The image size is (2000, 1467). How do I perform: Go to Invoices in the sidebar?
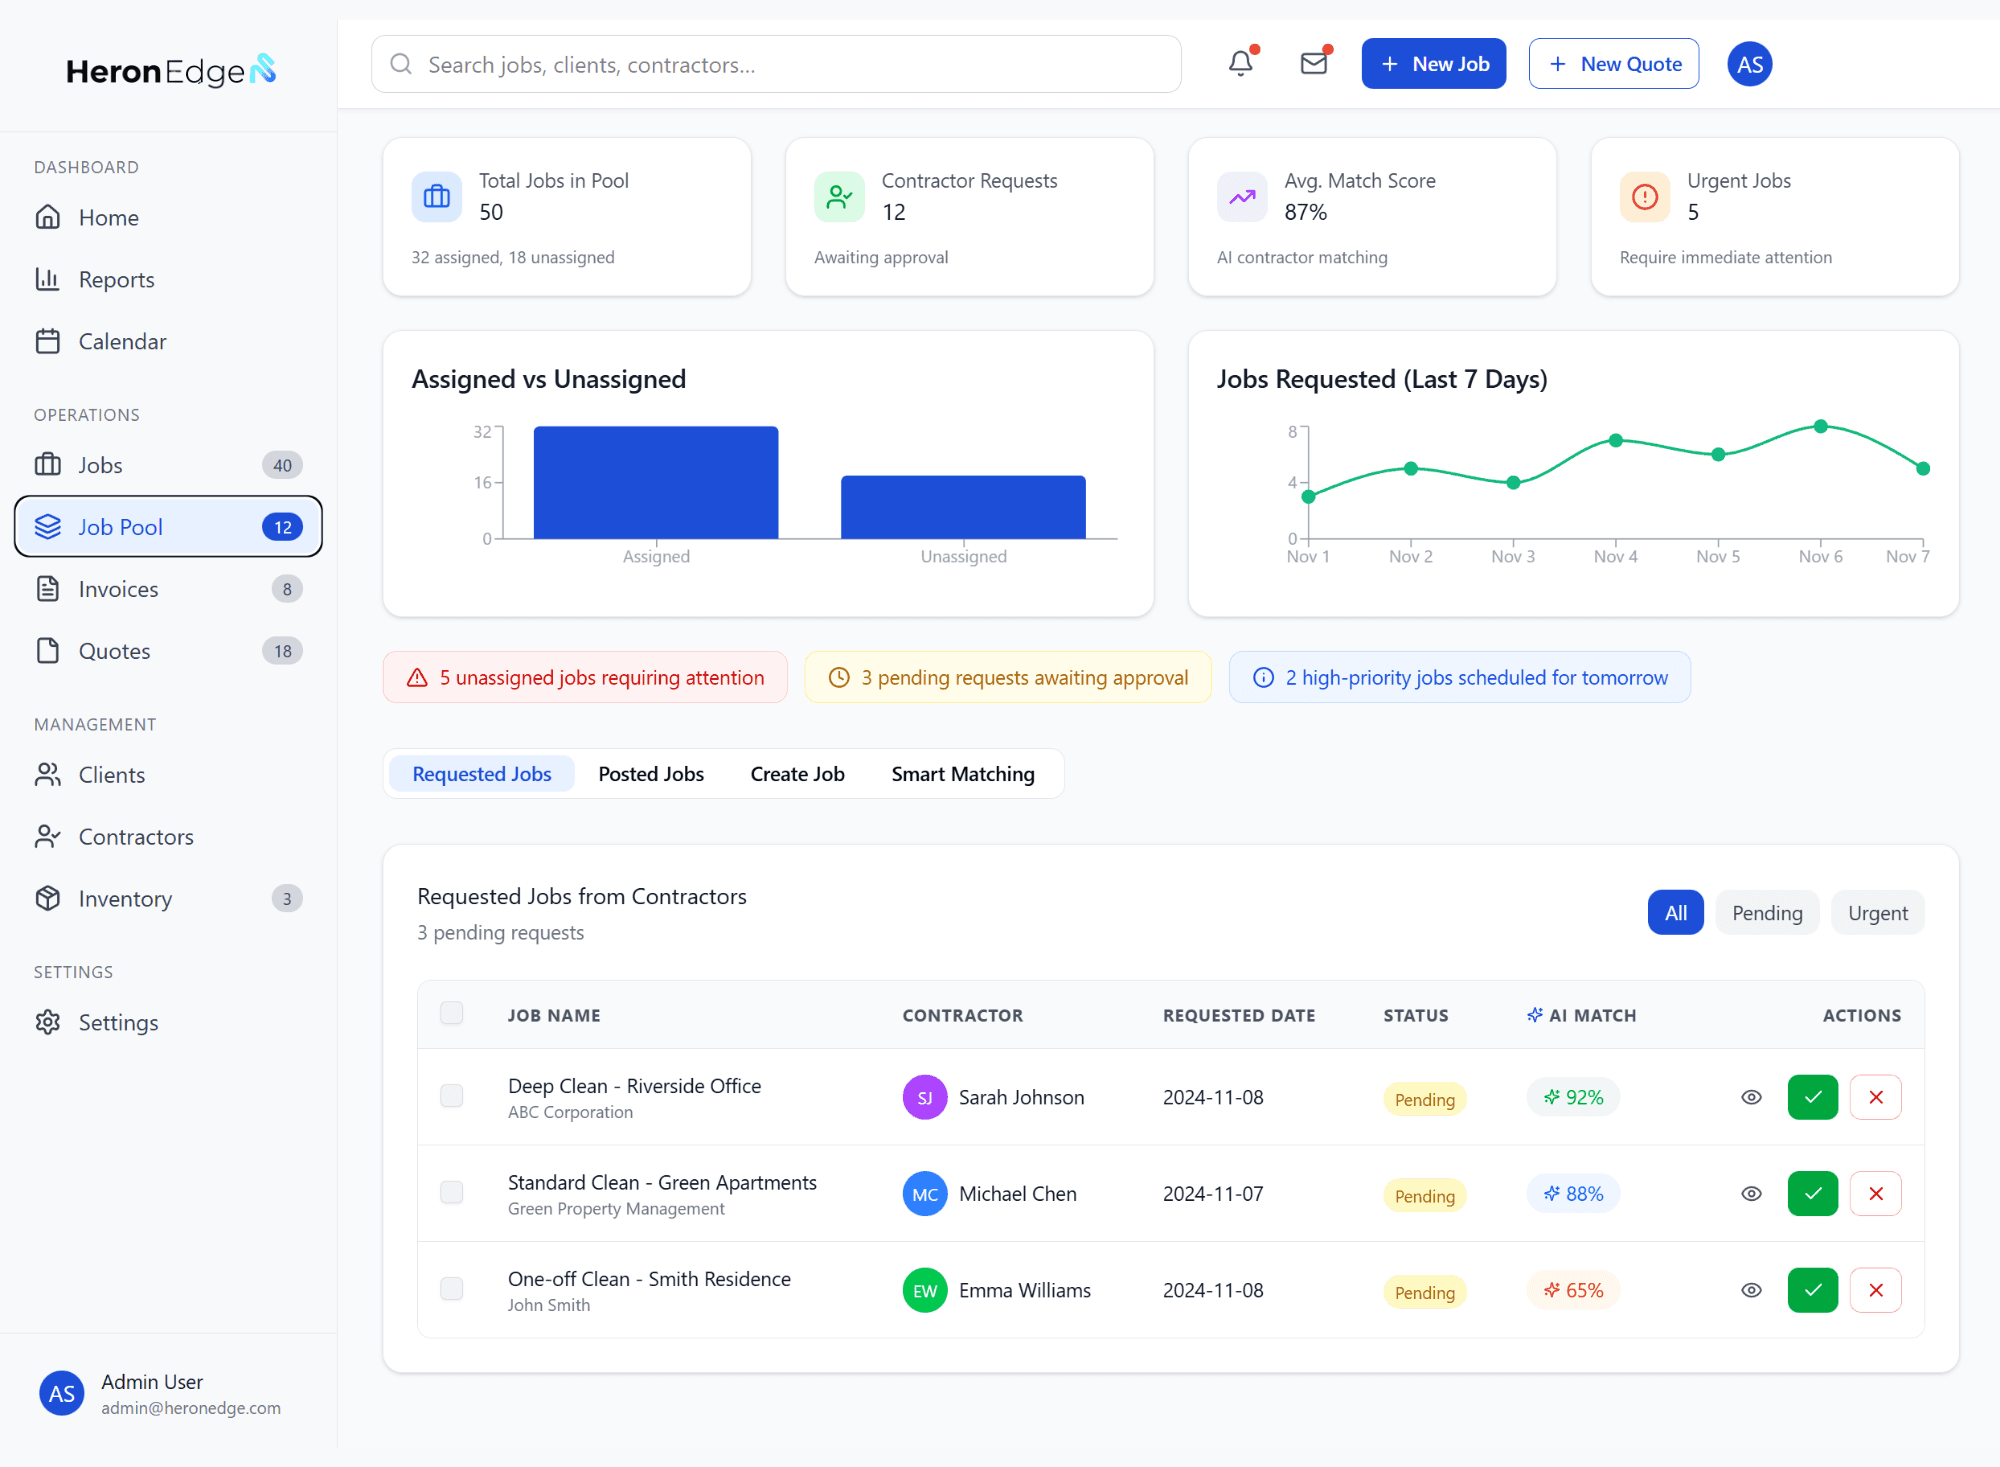pyautogui.click(x=168, y=589)
